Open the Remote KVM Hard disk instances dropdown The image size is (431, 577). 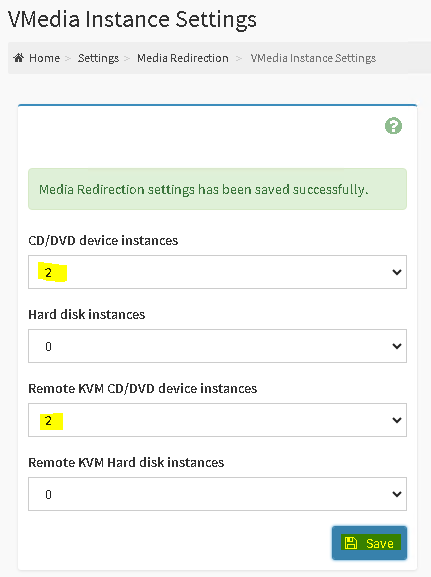coord(218,494)
